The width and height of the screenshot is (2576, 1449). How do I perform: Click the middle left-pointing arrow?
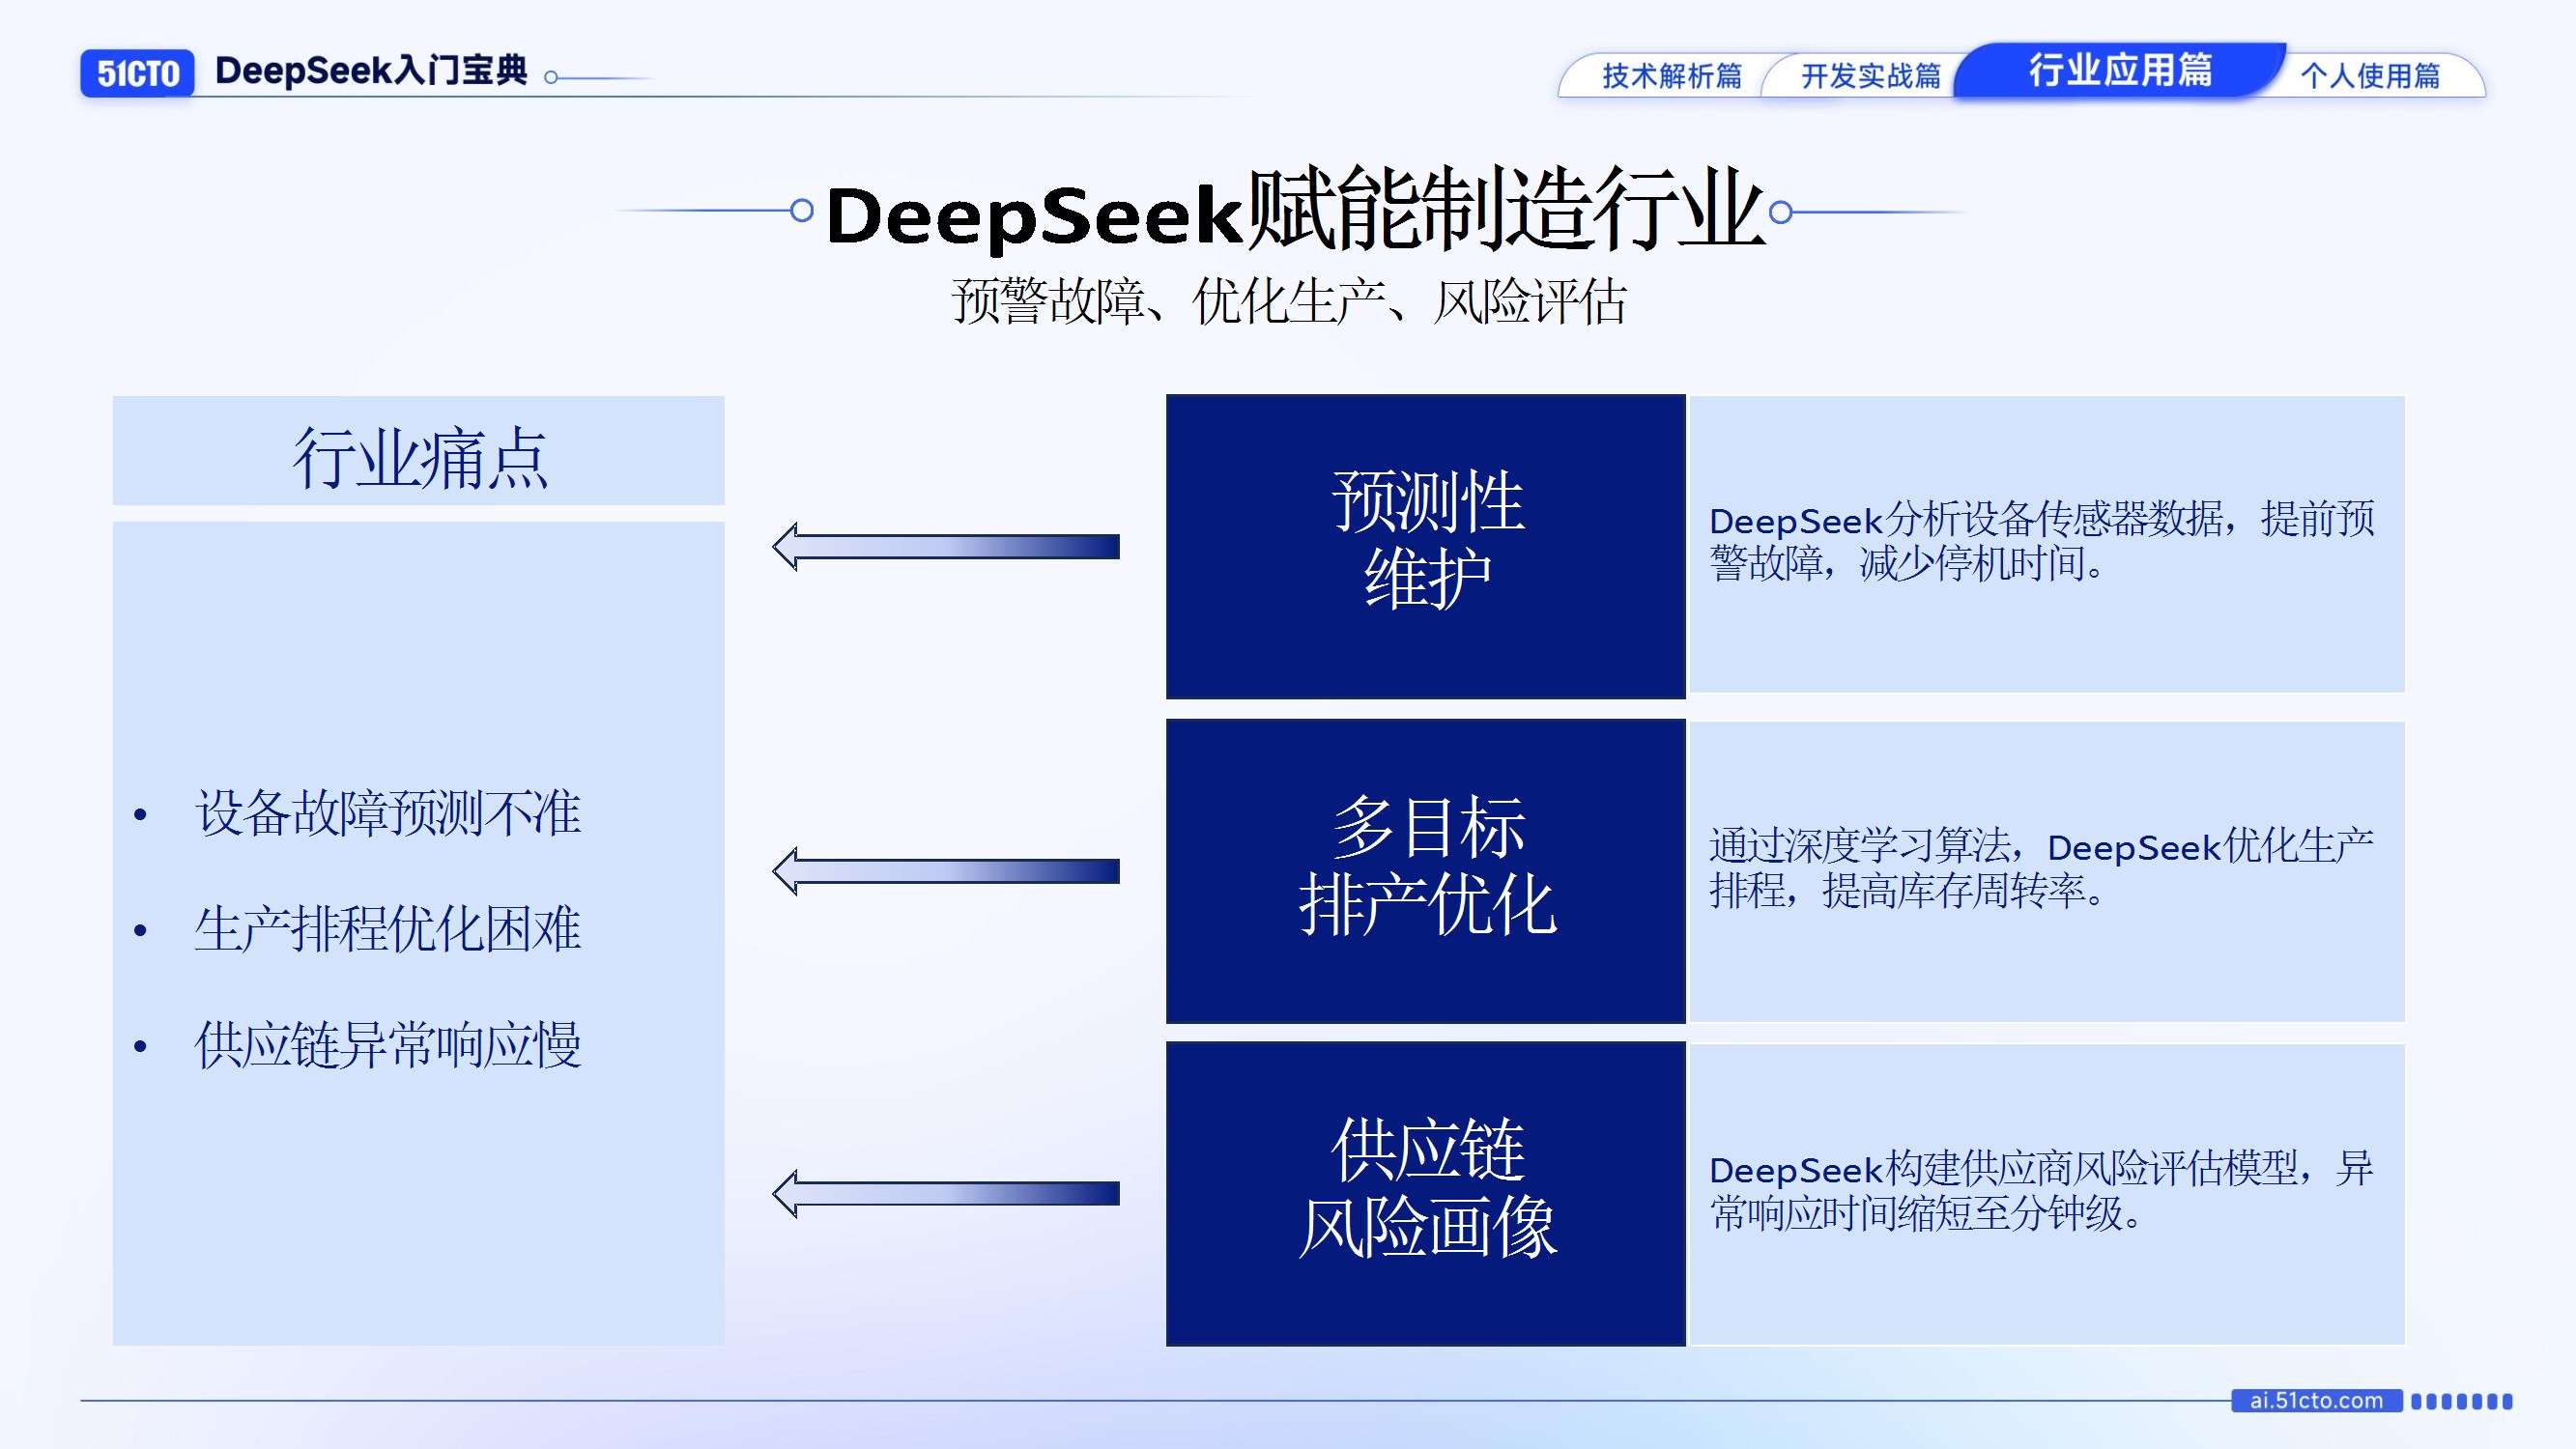click(945, 871)
